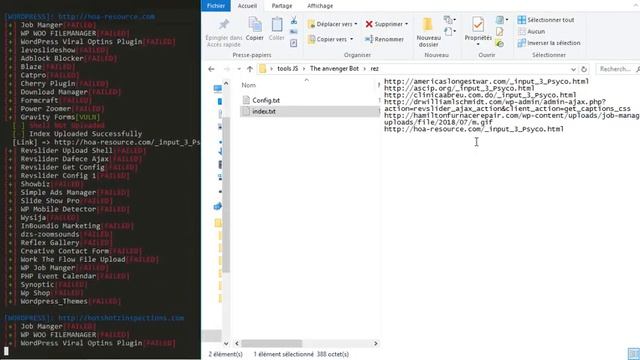Click the This PC icon in the navigation pane
Viewport: 640px width, 360px height.
pos(218,88)
